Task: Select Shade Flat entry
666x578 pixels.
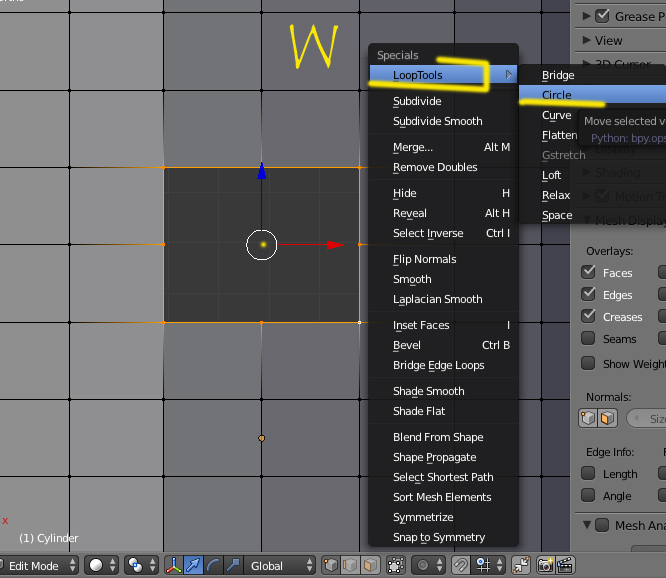Action: pos(443,411)
